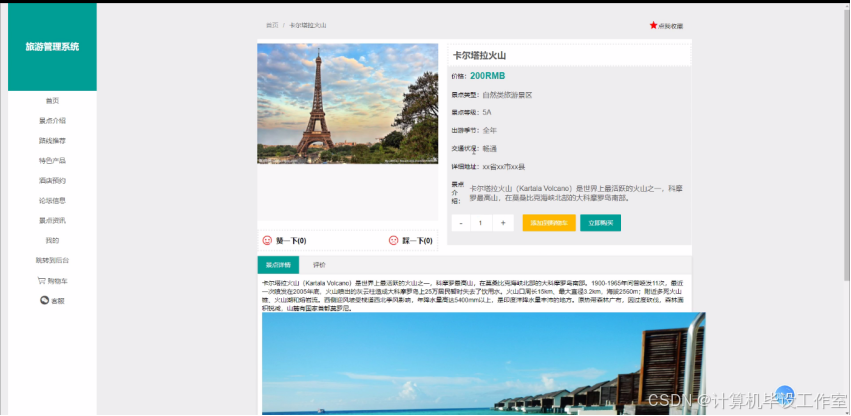The image size is (851, 416).
Task: Click 点我收藏 favorite link text
Action: [671, 26]
